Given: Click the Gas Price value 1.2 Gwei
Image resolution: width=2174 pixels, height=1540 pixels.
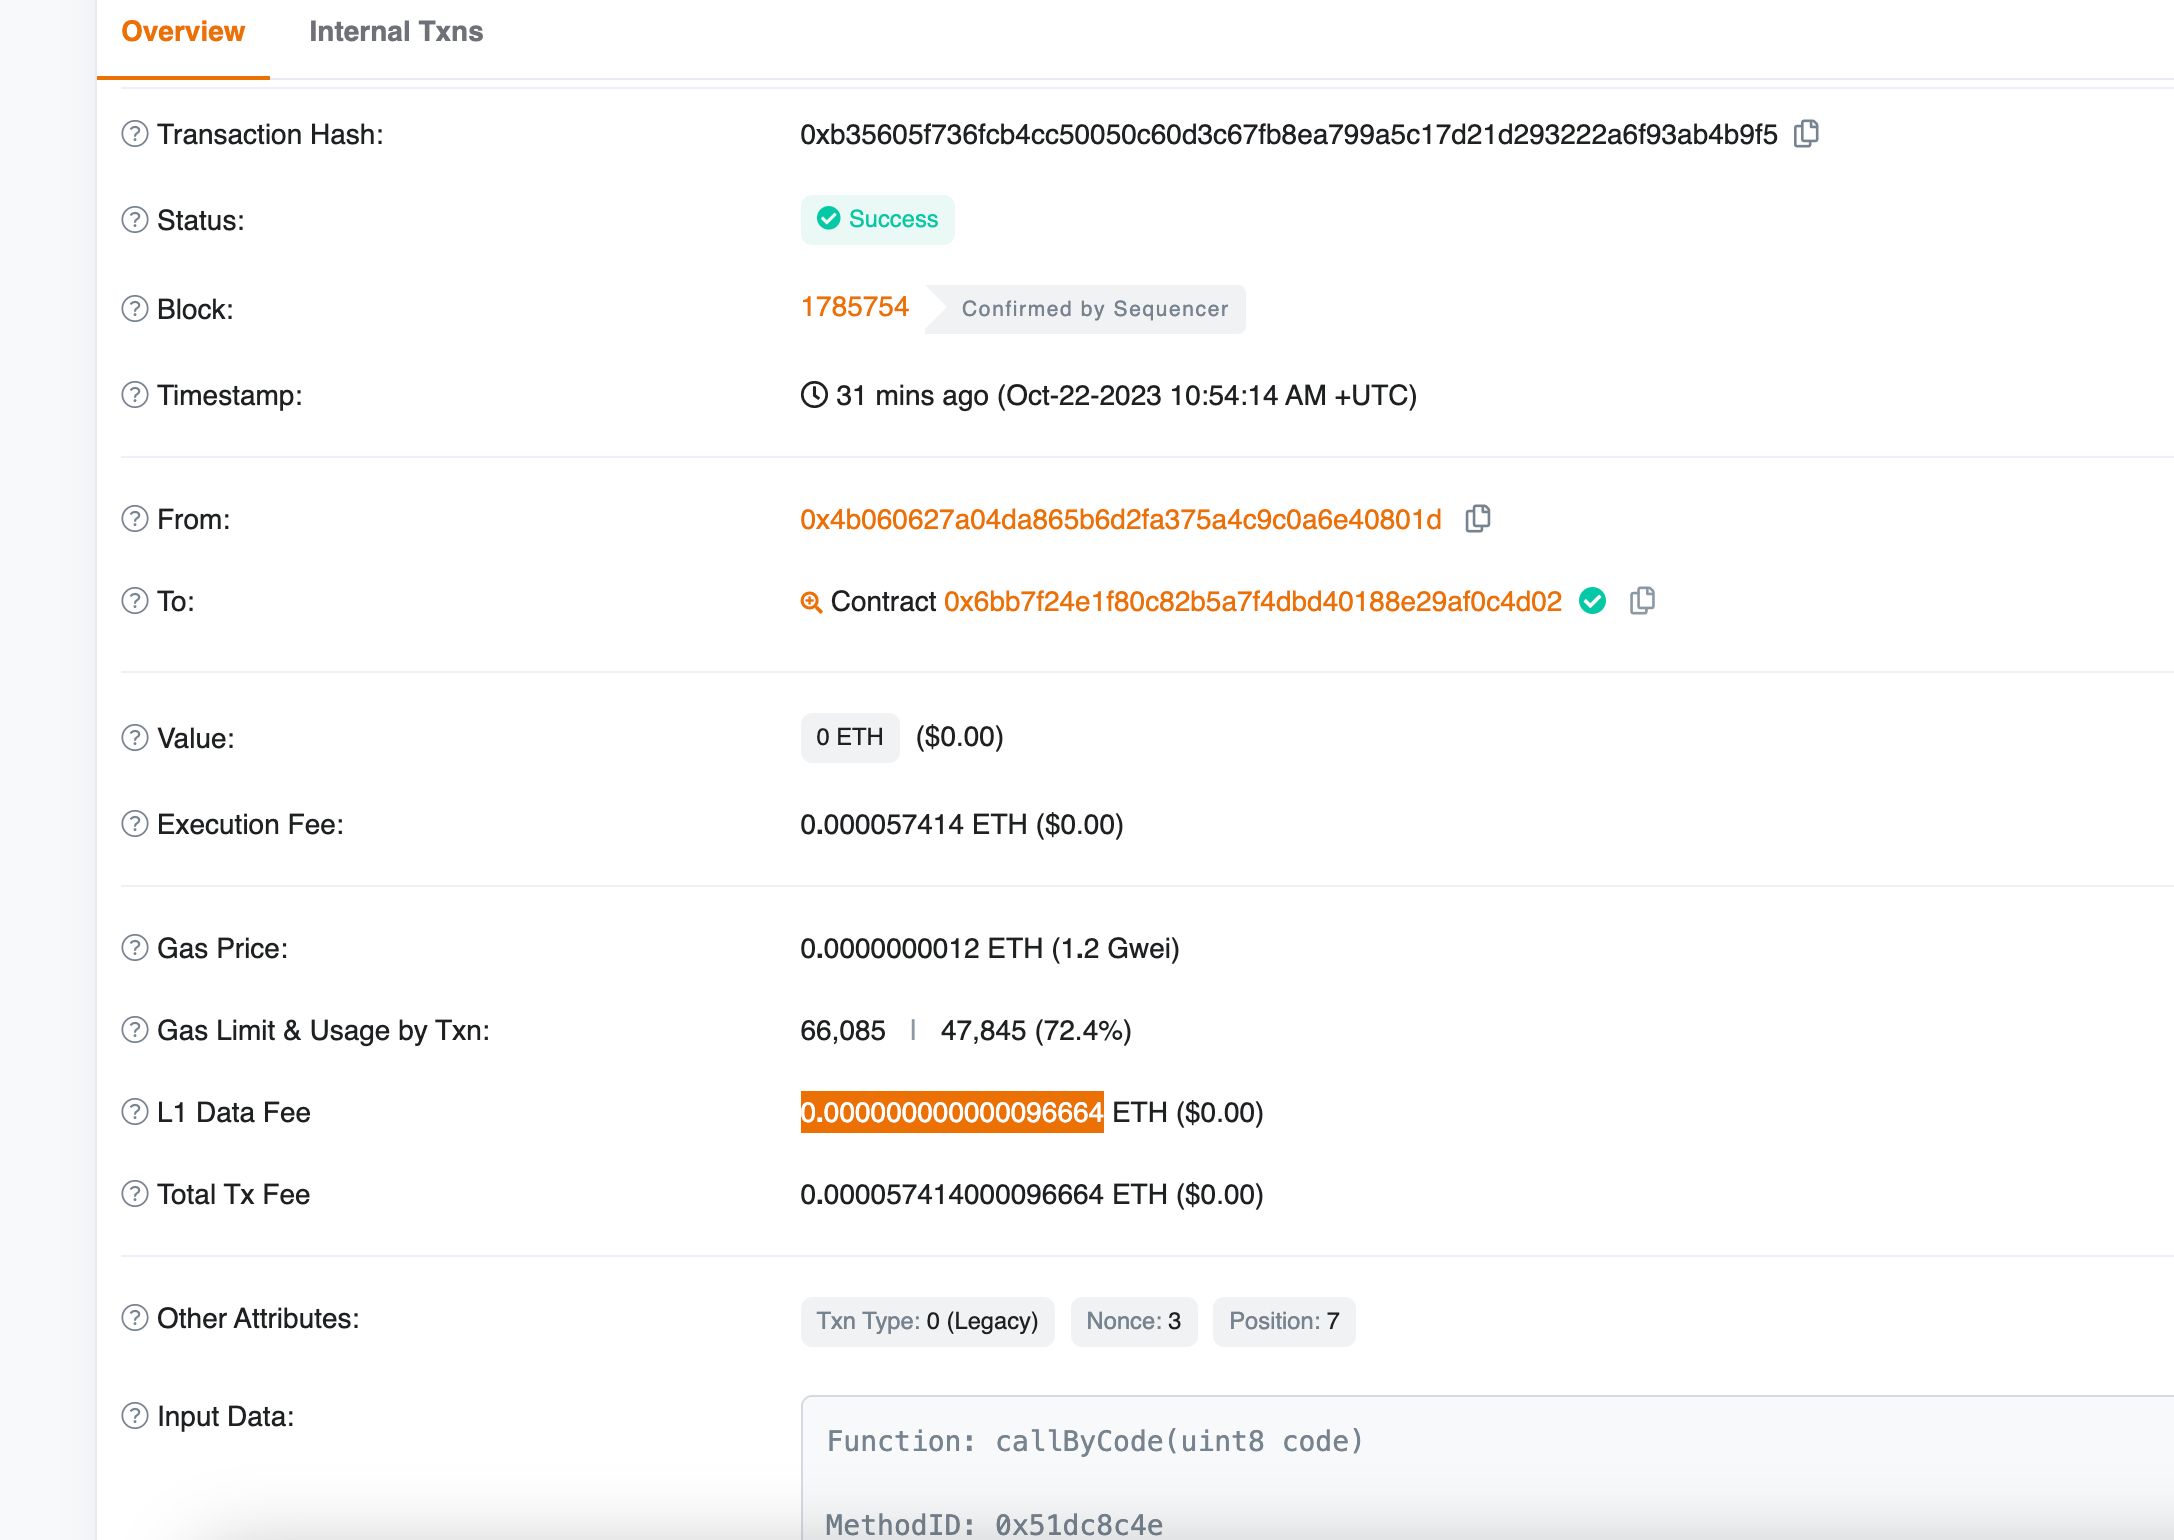Looking at the screenshot, I should click(990, 949).
